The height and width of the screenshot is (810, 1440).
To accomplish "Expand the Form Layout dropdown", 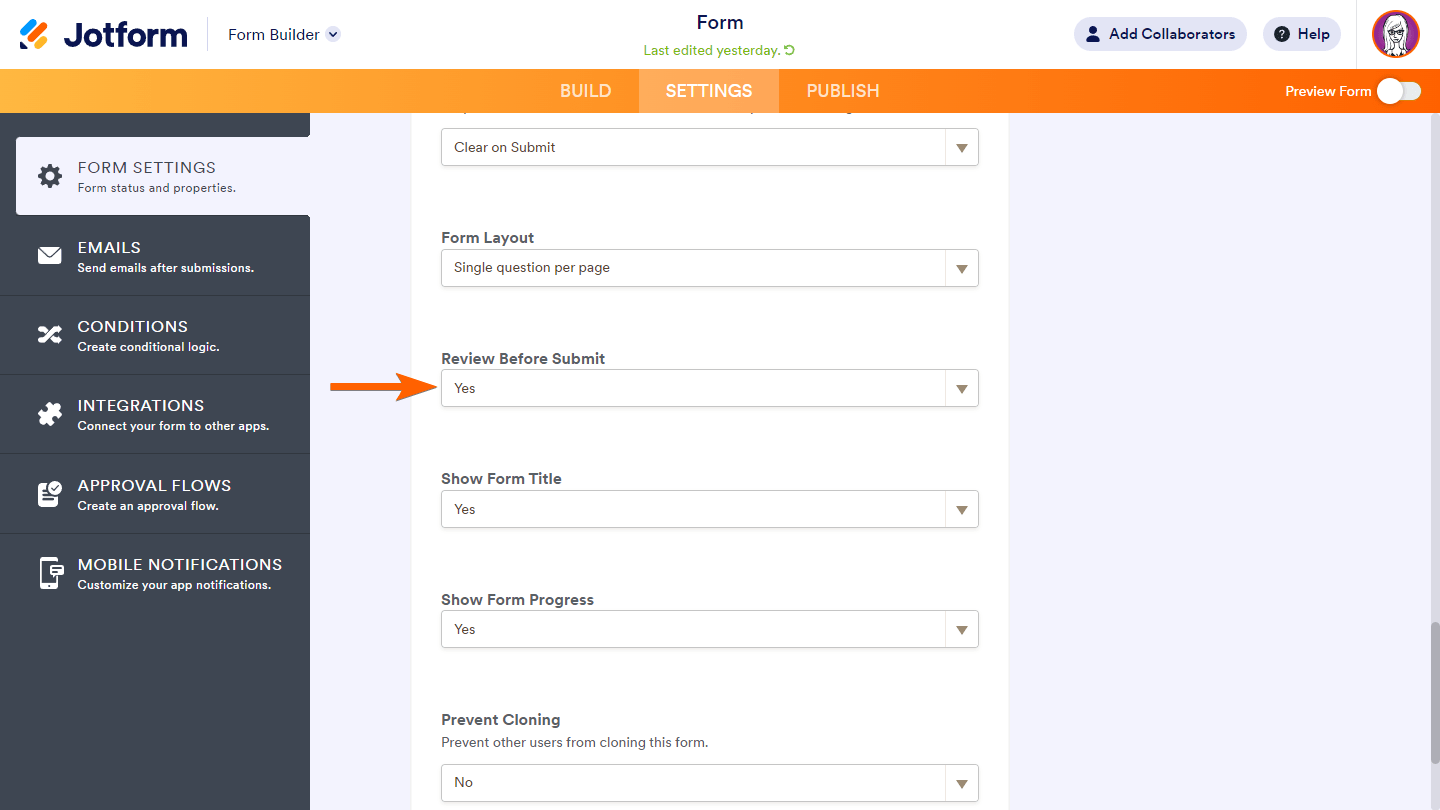I will pos(709,268).
